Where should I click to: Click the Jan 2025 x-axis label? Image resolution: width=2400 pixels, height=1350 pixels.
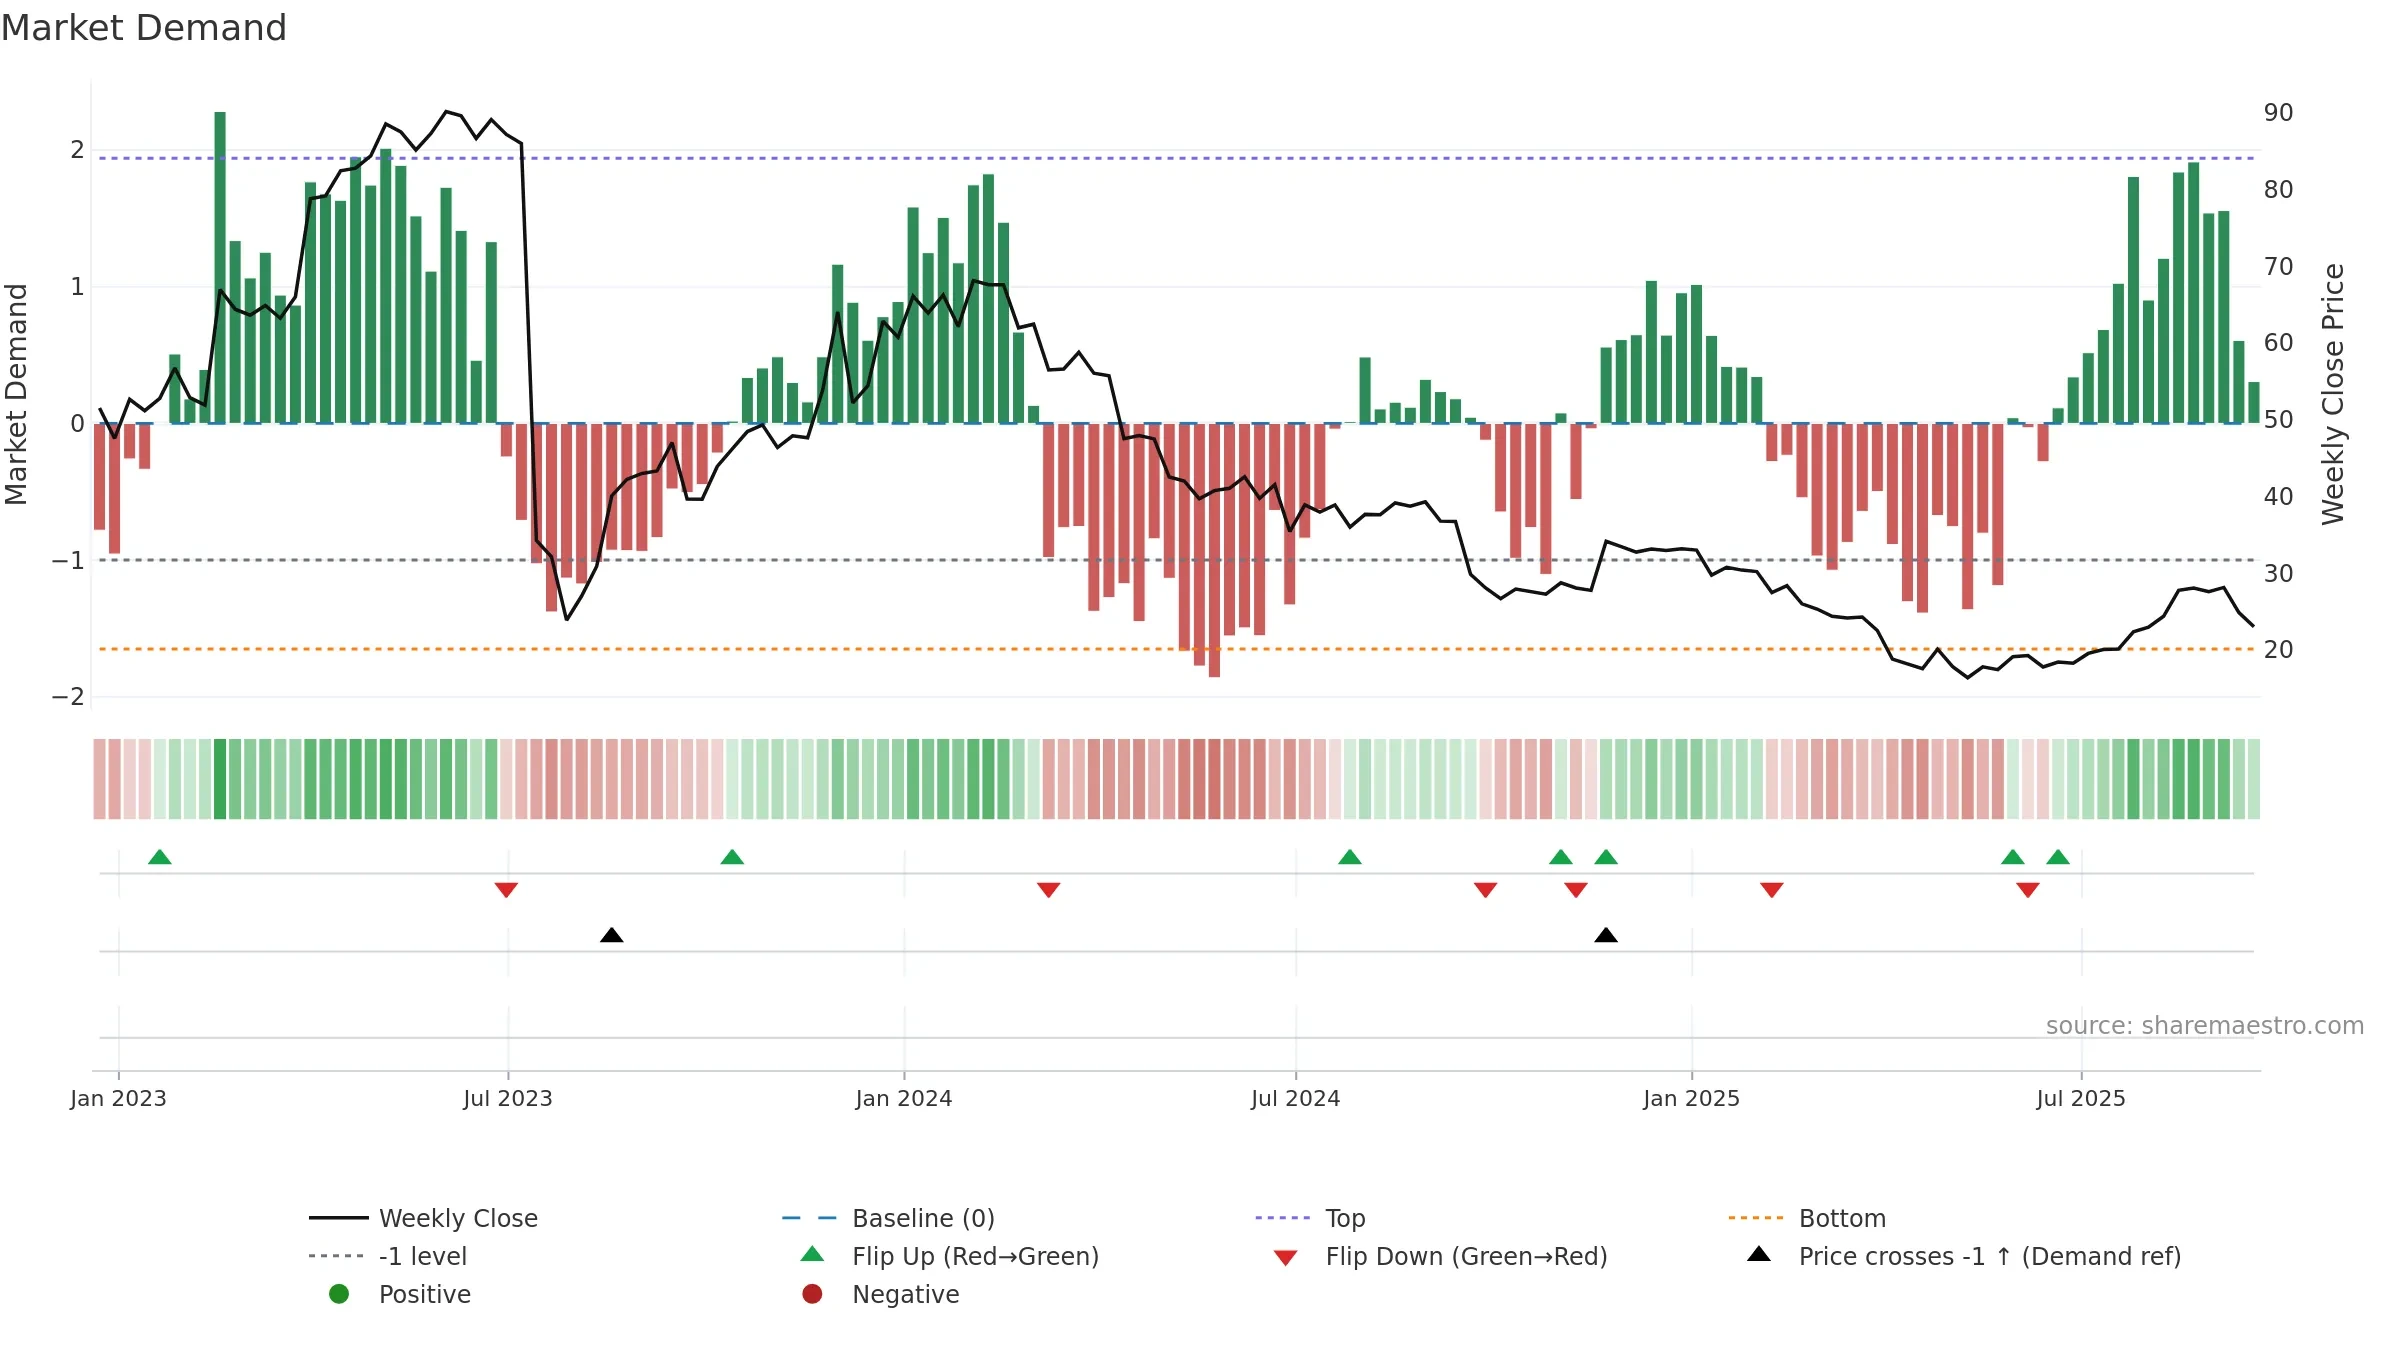click(1691, 1098)
